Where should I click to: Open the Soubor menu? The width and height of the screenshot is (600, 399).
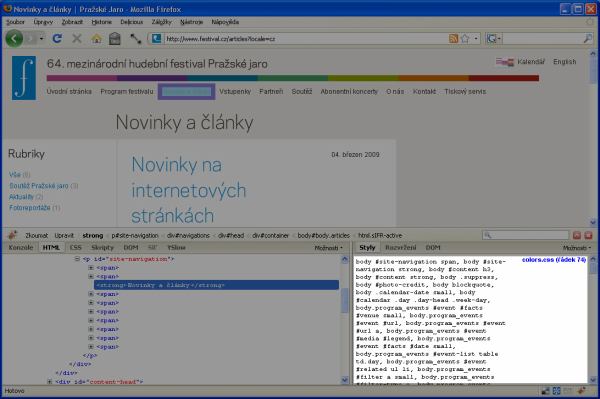15,22
